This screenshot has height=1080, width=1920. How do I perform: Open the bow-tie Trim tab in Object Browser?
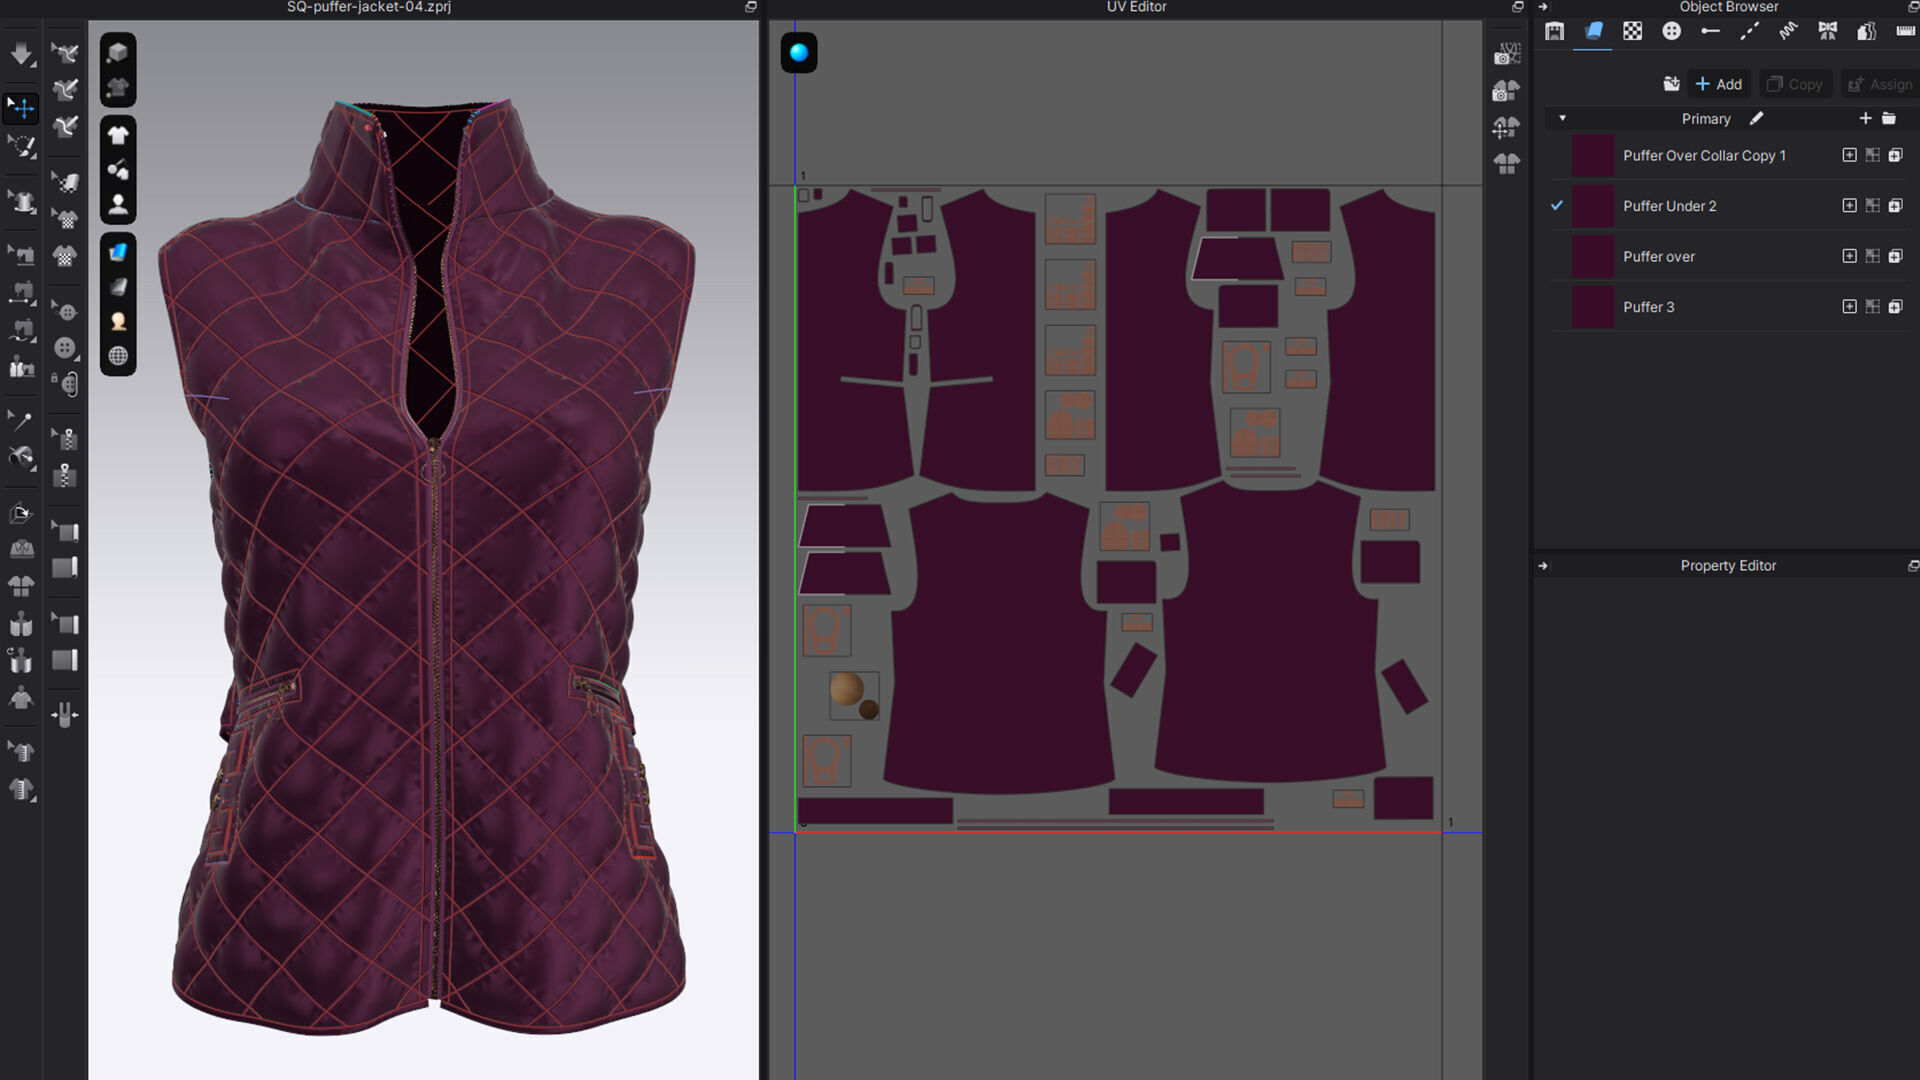pos(1827,31)
